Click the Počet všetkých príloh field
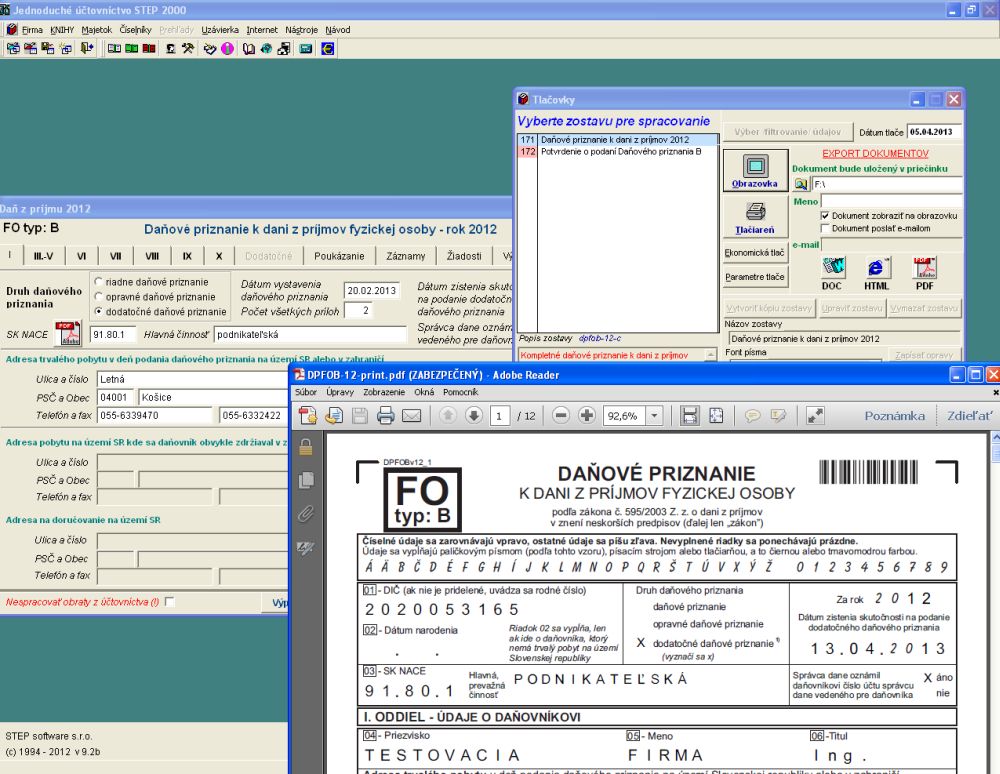This screenshot has width=1000, height=774. [x=359, y=310]
